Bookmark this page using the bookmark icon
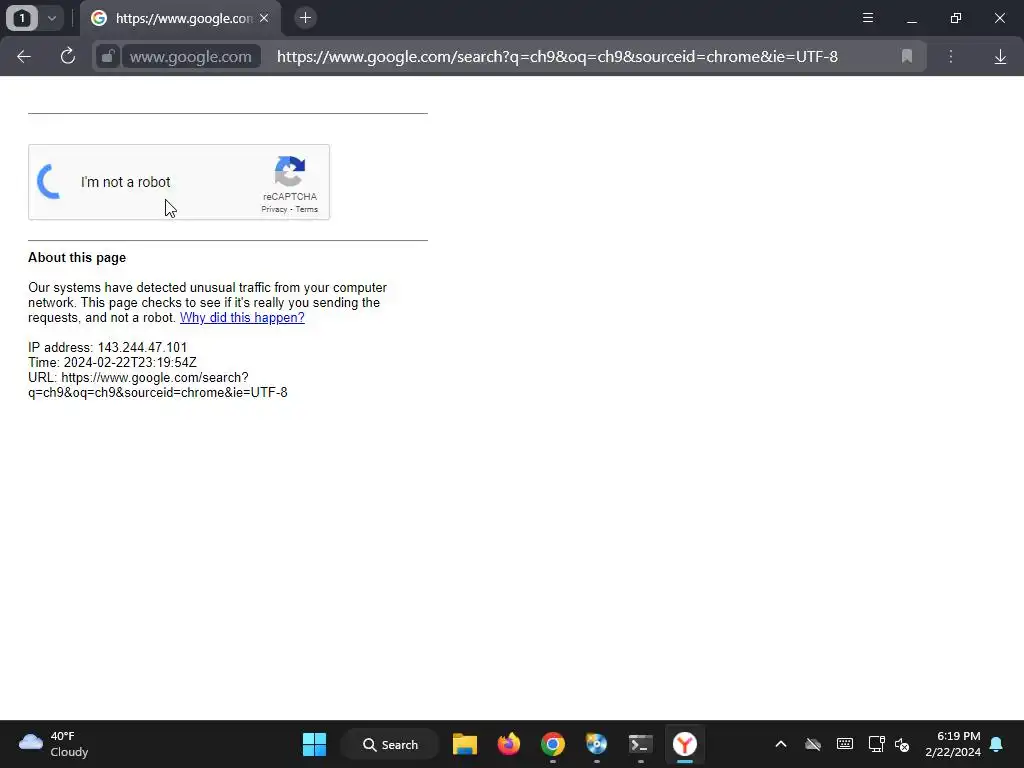 [x=906, y=57]
